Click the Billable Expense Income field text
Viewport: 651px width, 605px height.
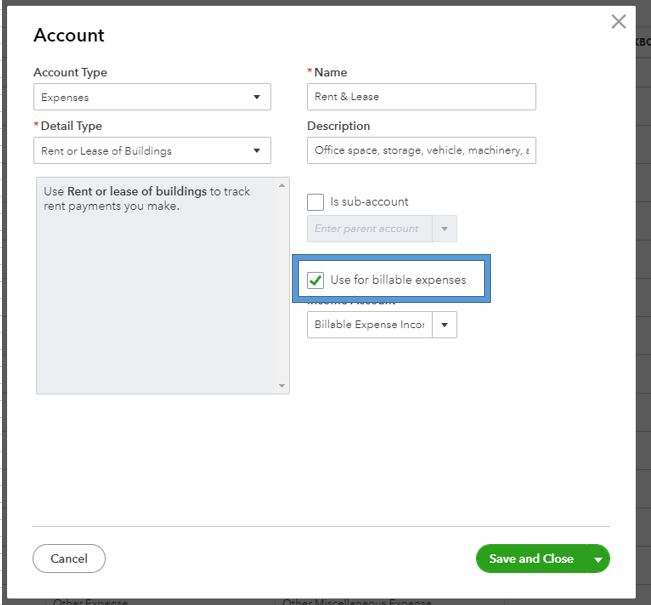point(369,325)
